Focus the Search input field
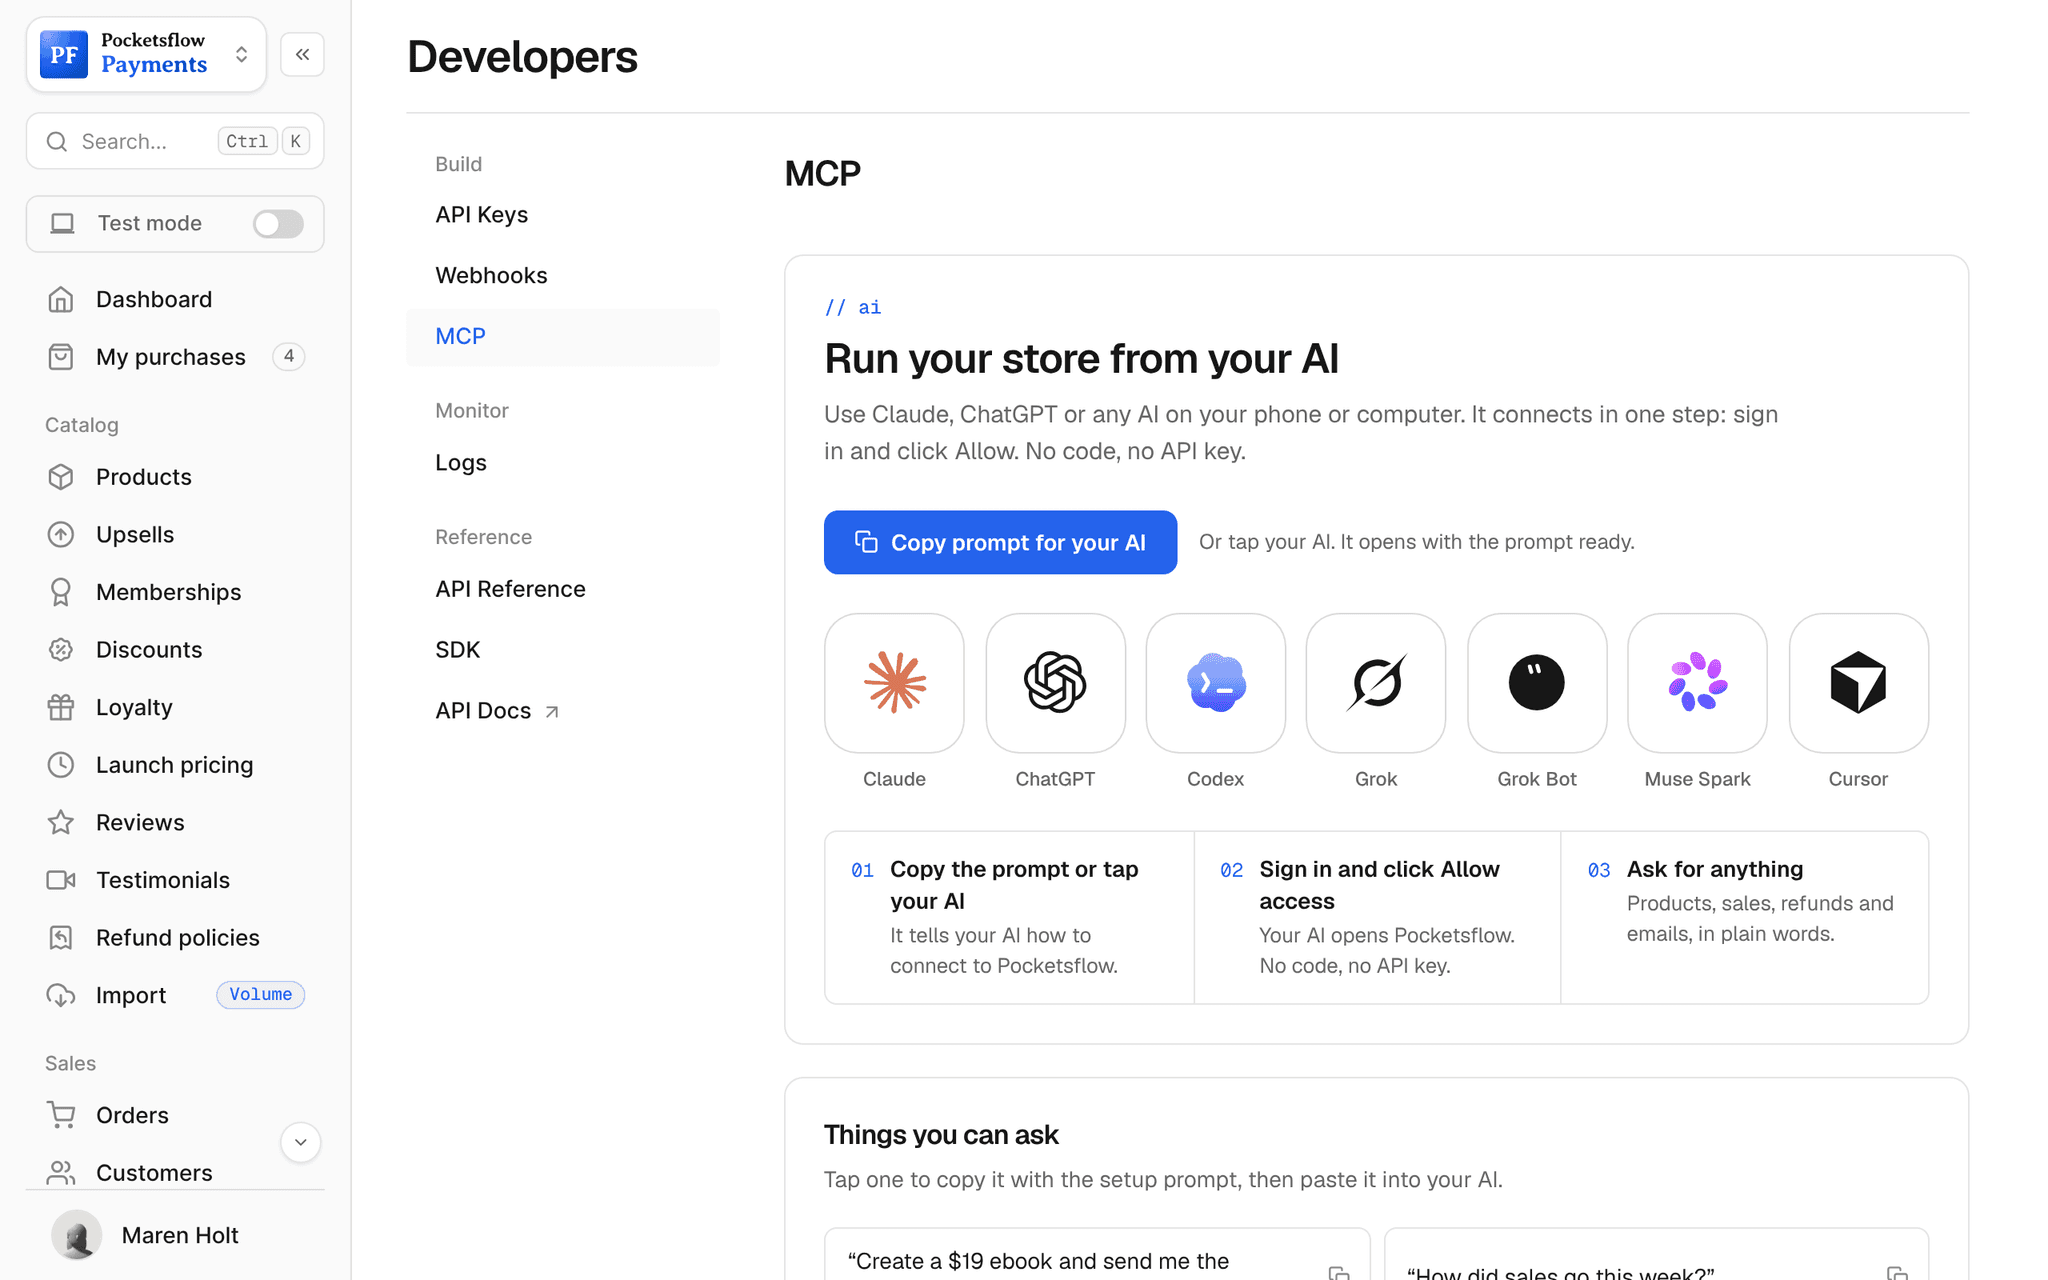The width and height of the screenshot is (2048, 1280). (175, 141)
